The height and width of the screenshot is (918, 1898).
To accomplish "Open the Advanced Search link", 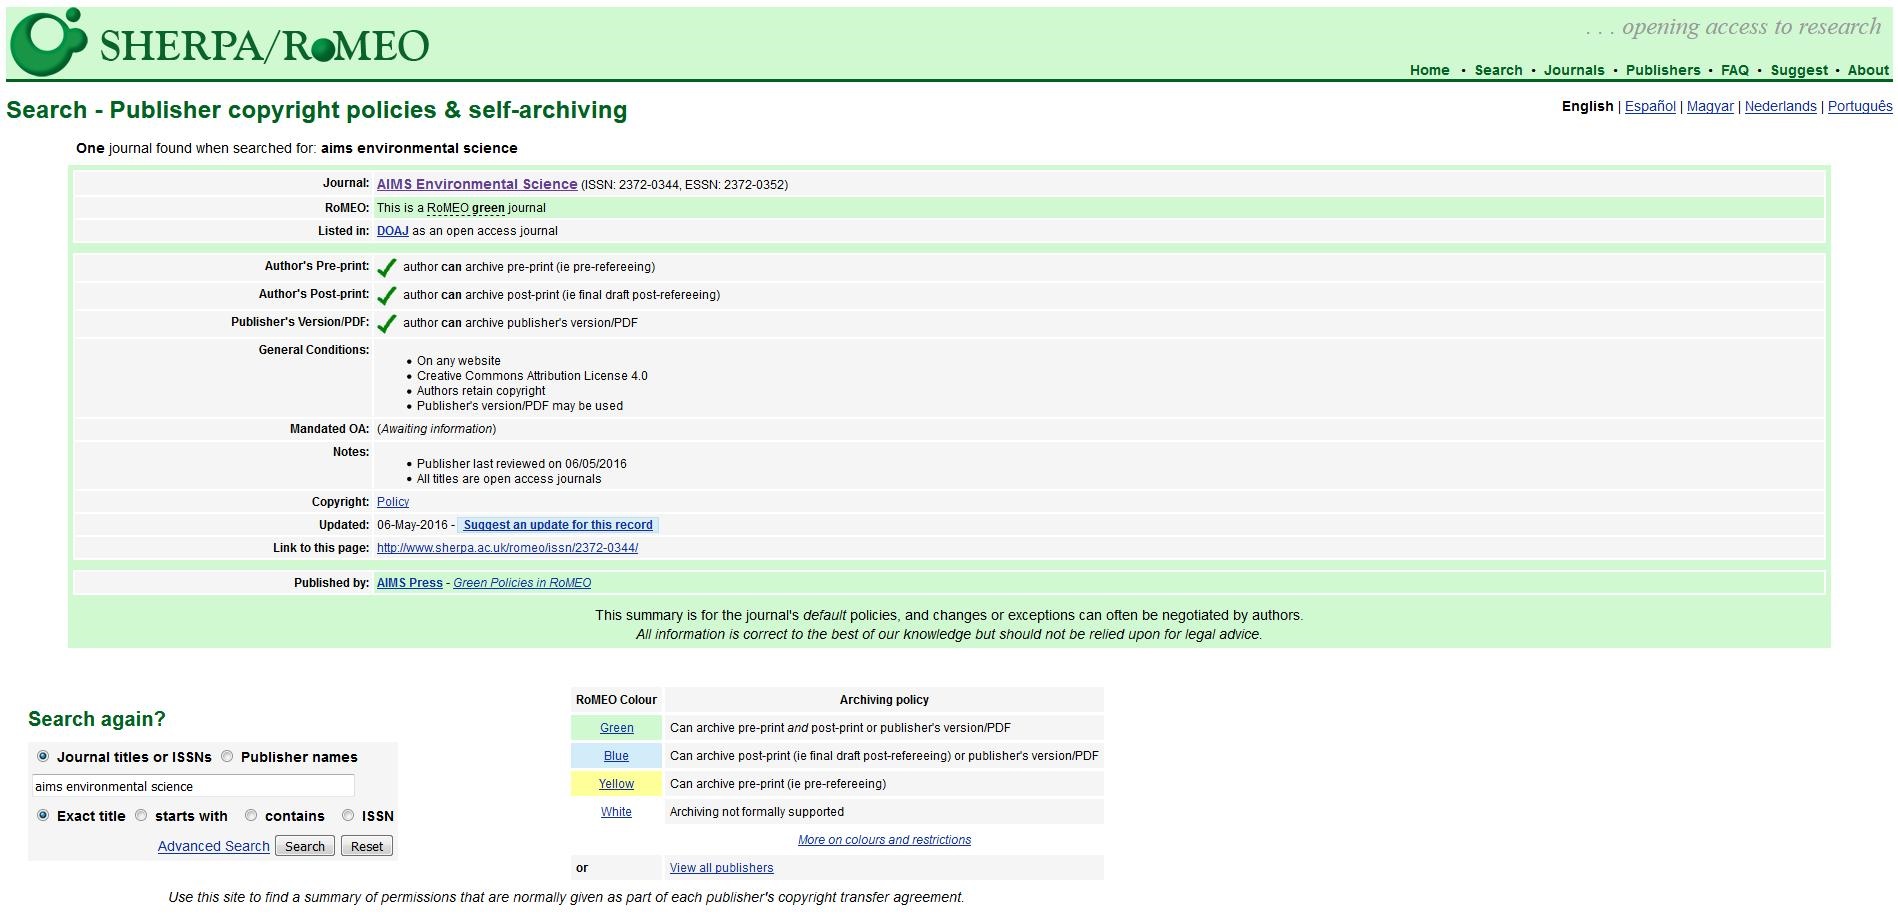I will [213, 846].
